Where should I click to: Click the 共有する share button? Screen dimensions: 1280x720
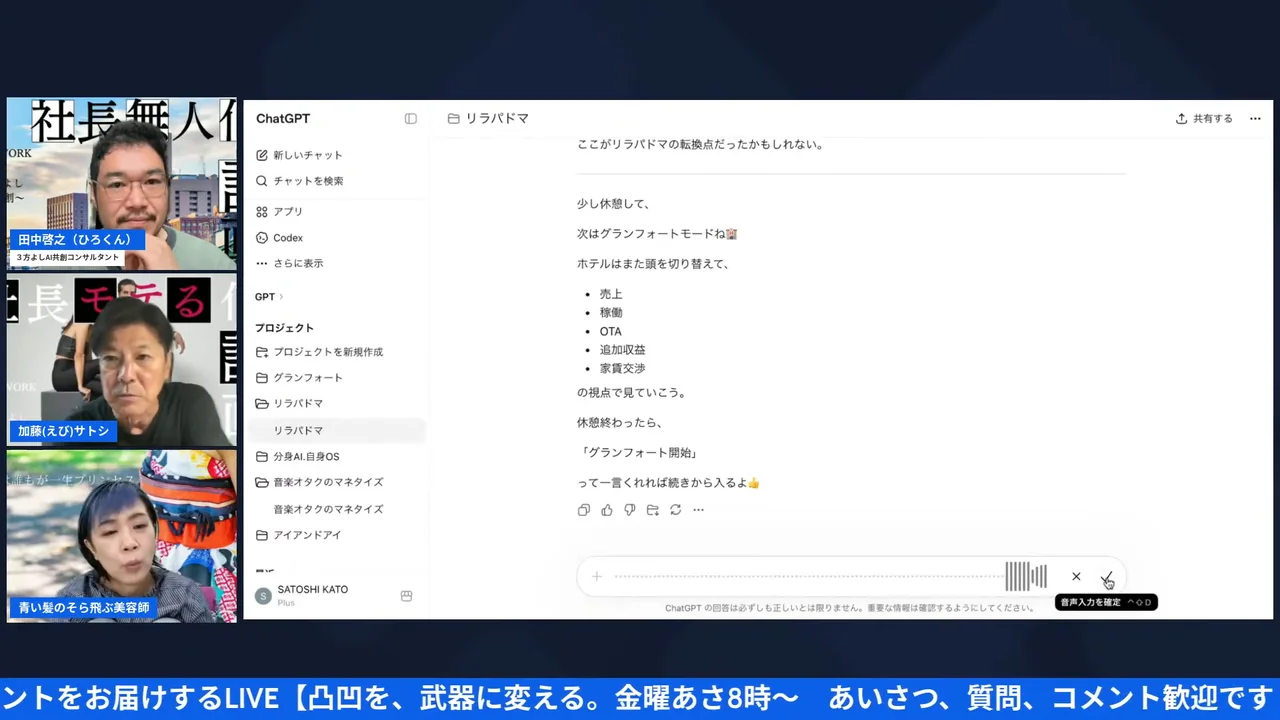(x=1204, y=118)
